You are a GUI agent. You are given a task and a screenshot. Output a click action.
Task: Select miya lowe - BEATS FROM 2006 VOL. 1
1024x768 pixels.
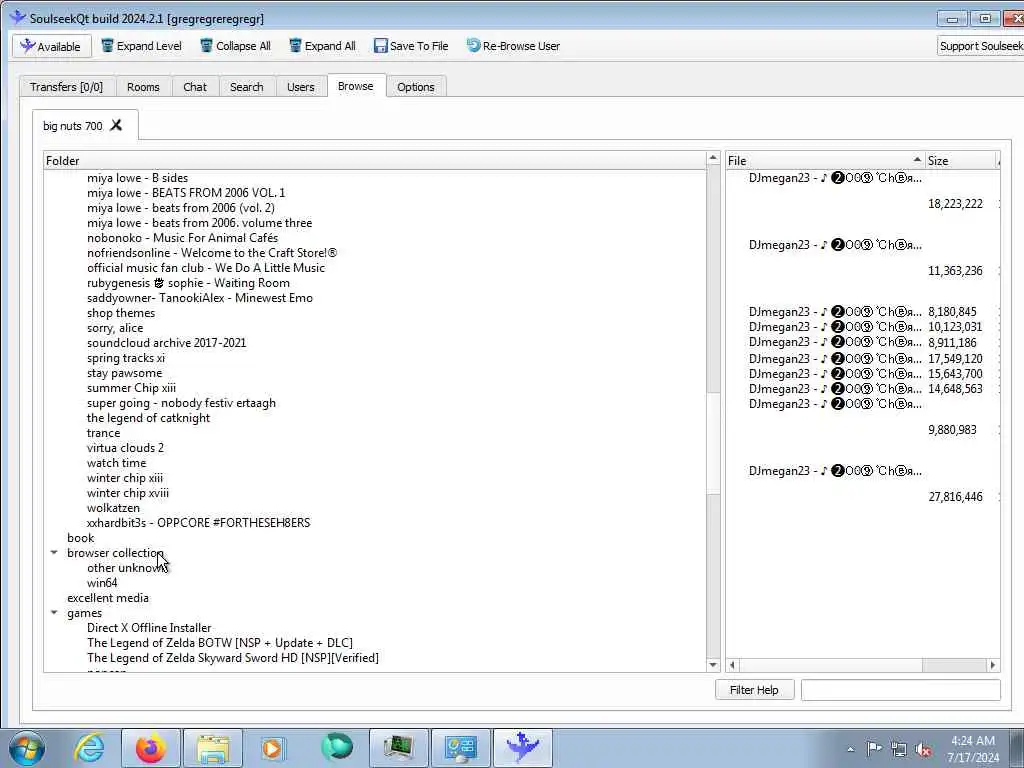pos(186,193)
